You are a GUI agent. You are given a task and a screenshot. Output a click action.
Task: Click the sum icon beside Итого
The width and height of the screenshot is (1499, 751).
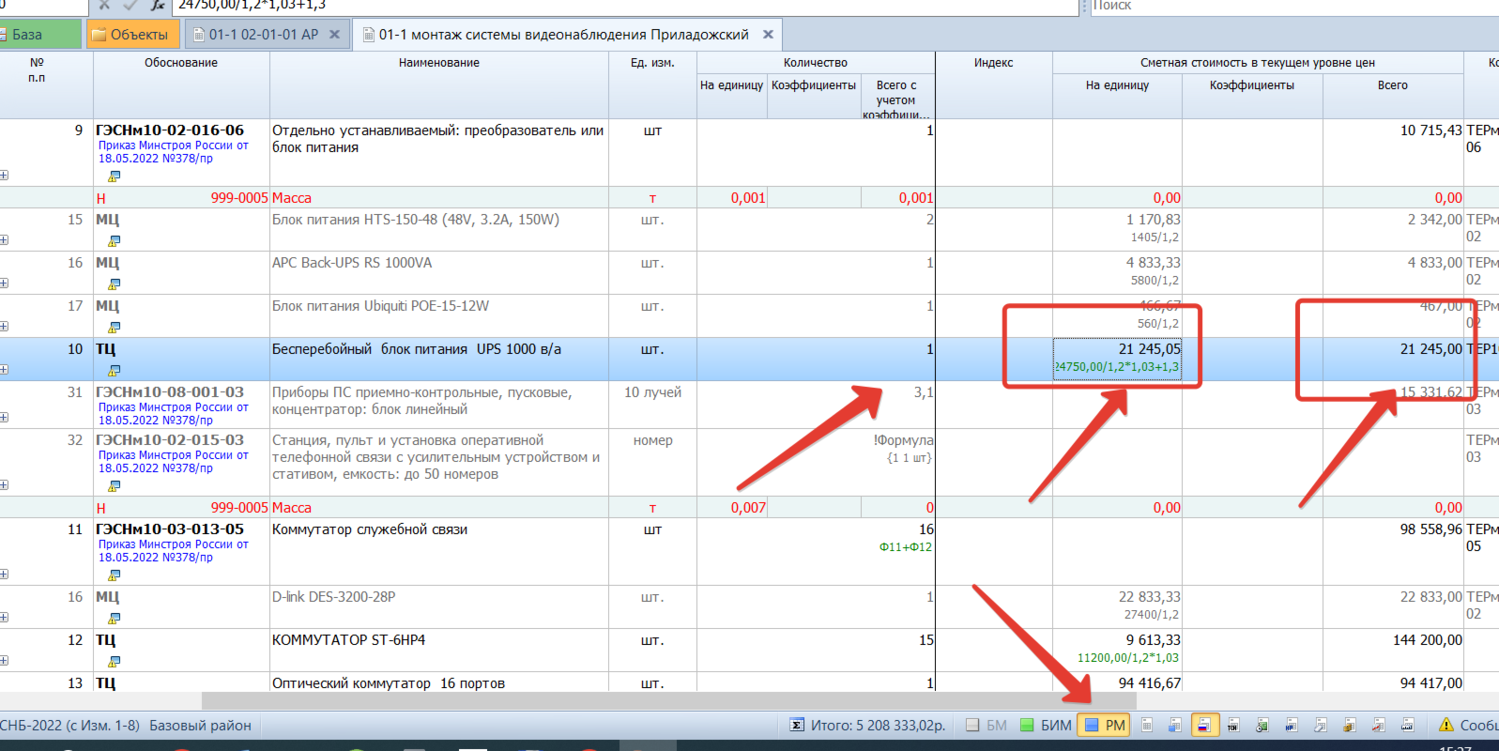tap(796, 725)
